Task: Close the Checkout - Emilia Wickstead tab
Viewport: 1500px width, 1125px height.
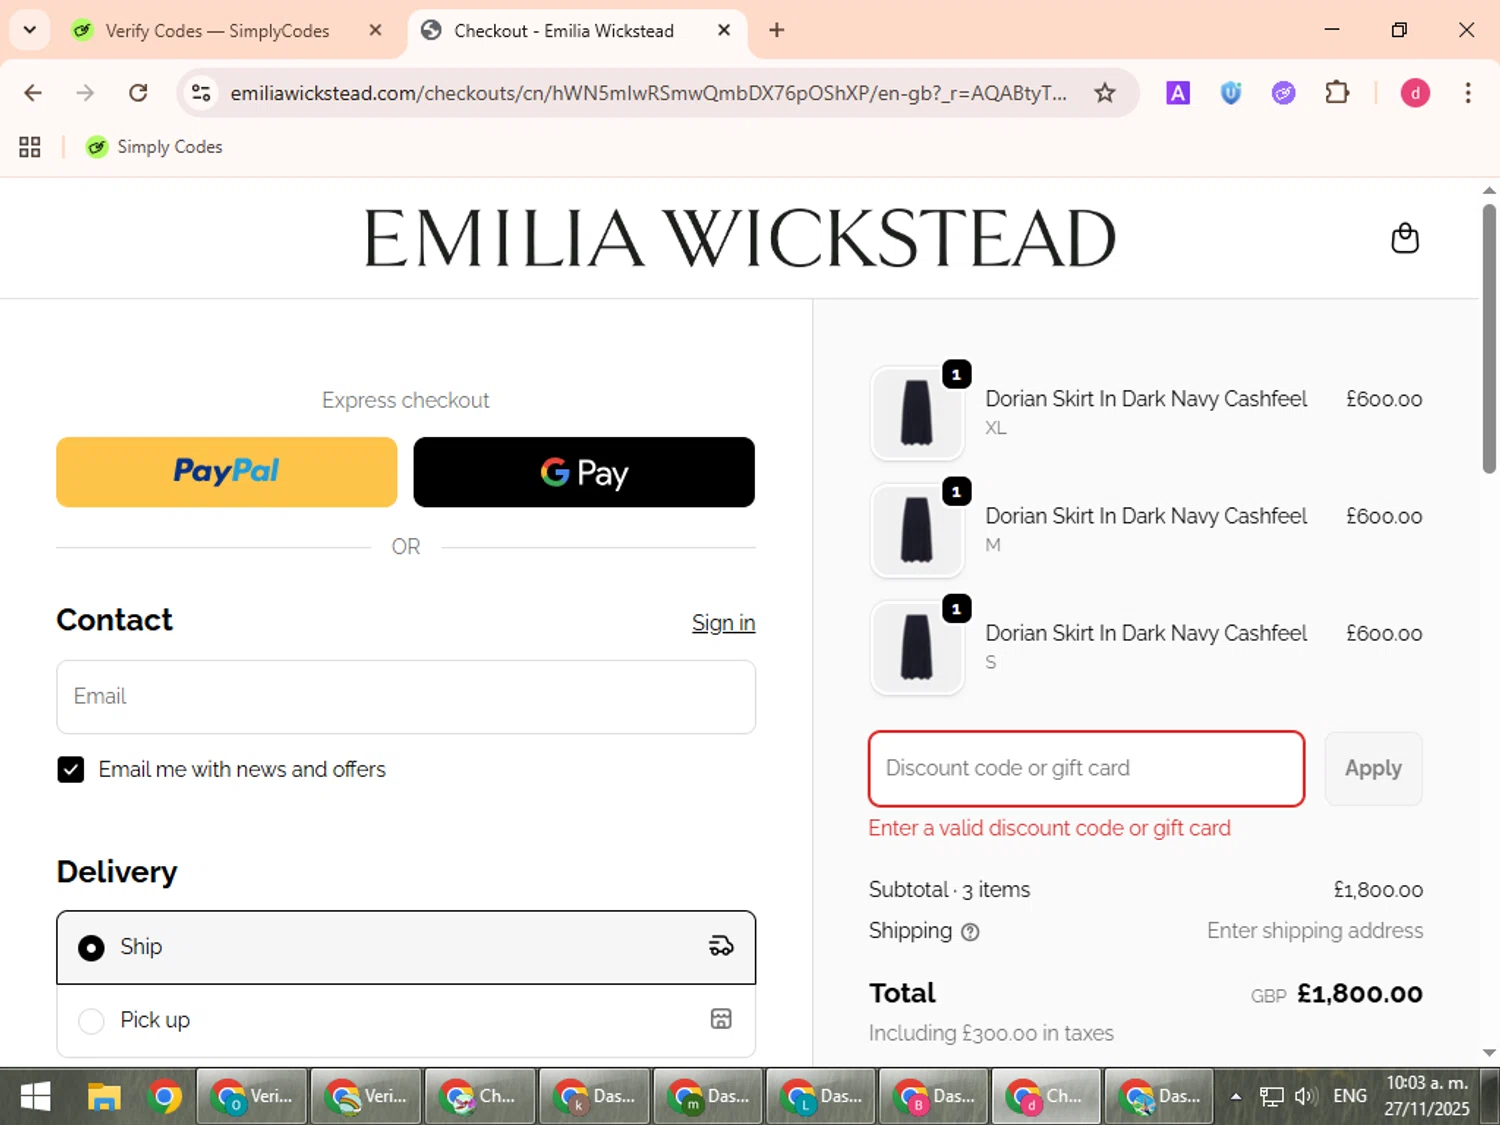Action: click(724, 30)
